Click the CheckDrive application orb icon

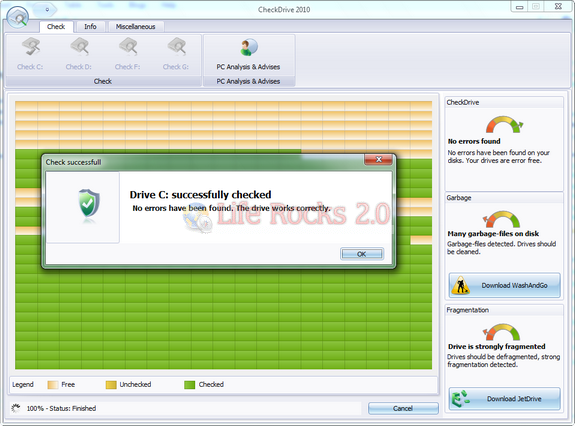tap(17, 17)
